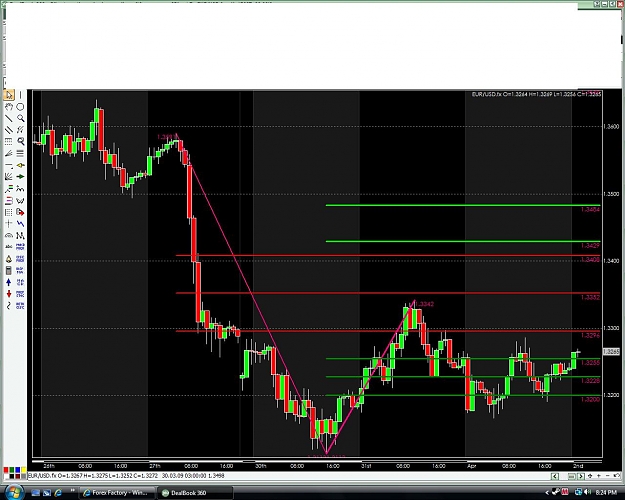This screenshot has width=625, height=500.
Task: Open the Windows Start menu
Action: tap(14, 492)
